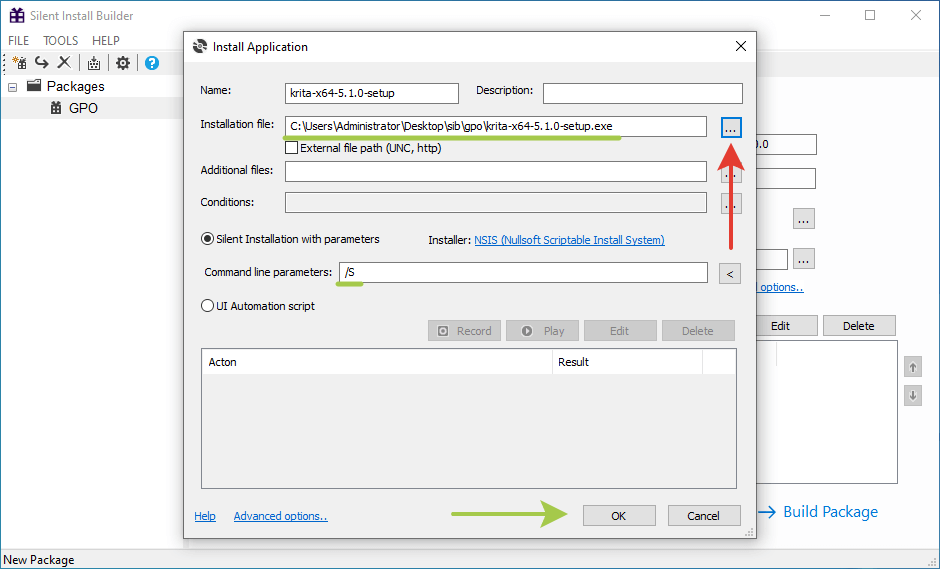Click the '<' button beside command line parameters
The width and height of the screenshot is (940, 569).
point(730,274)
